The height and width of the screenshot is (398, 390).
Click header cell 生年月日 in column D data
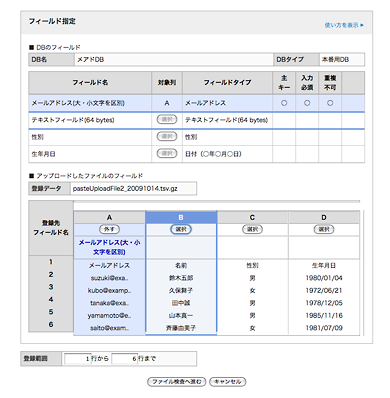(324, 266)
